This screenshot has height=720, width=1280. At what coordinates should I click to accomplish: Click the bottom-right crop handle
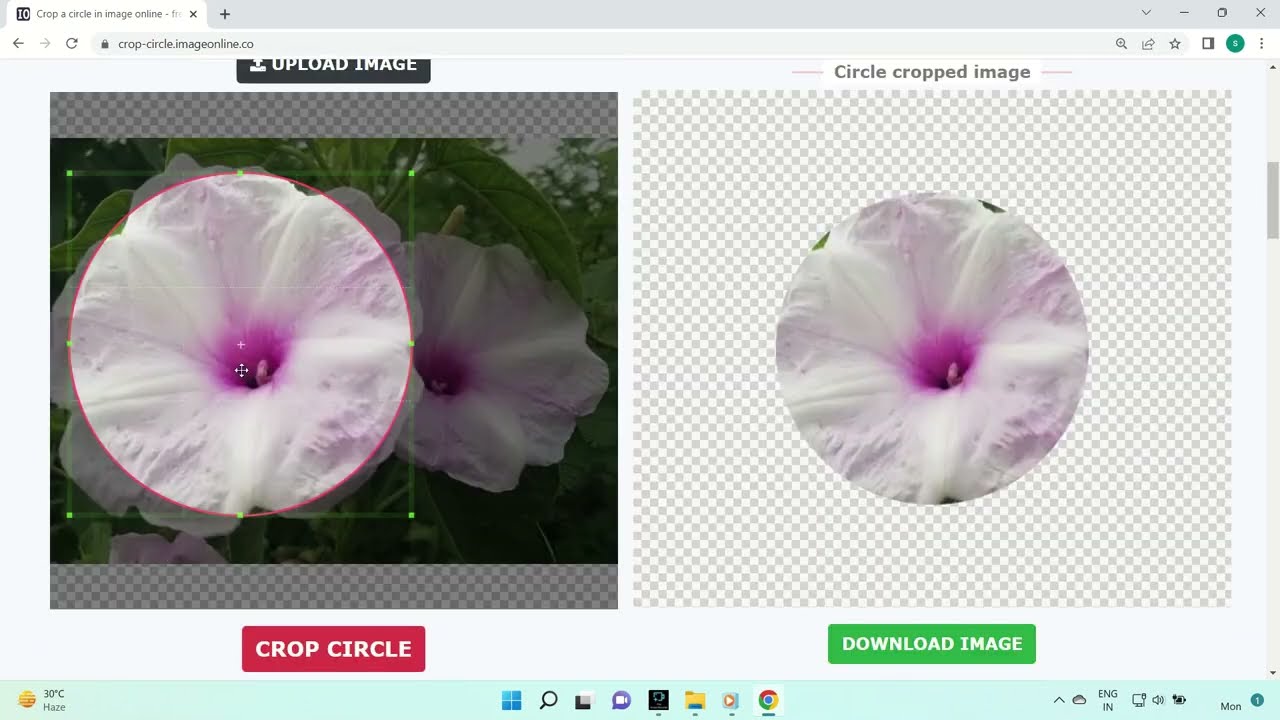click(412, 515)
